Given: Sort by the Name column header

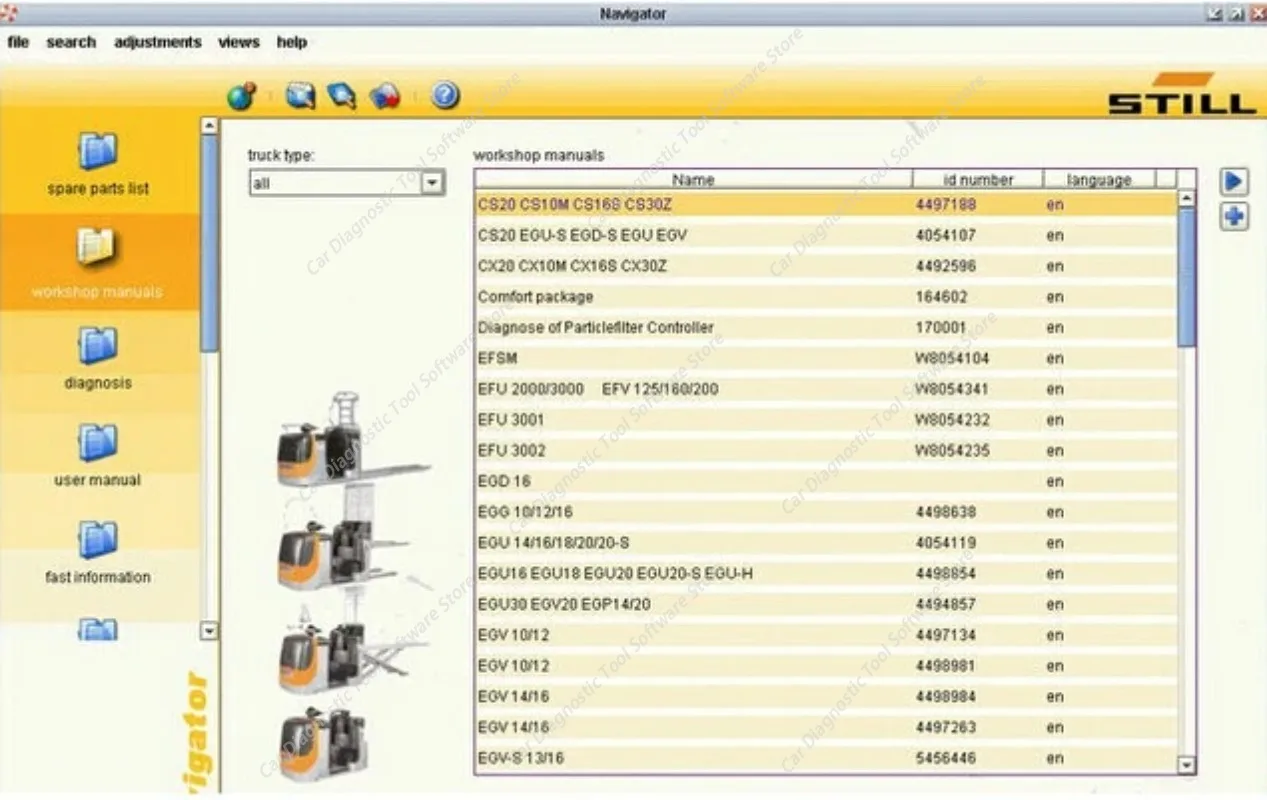Looking at the screenshot, I should pyautogui.click(x=693, y=179).
